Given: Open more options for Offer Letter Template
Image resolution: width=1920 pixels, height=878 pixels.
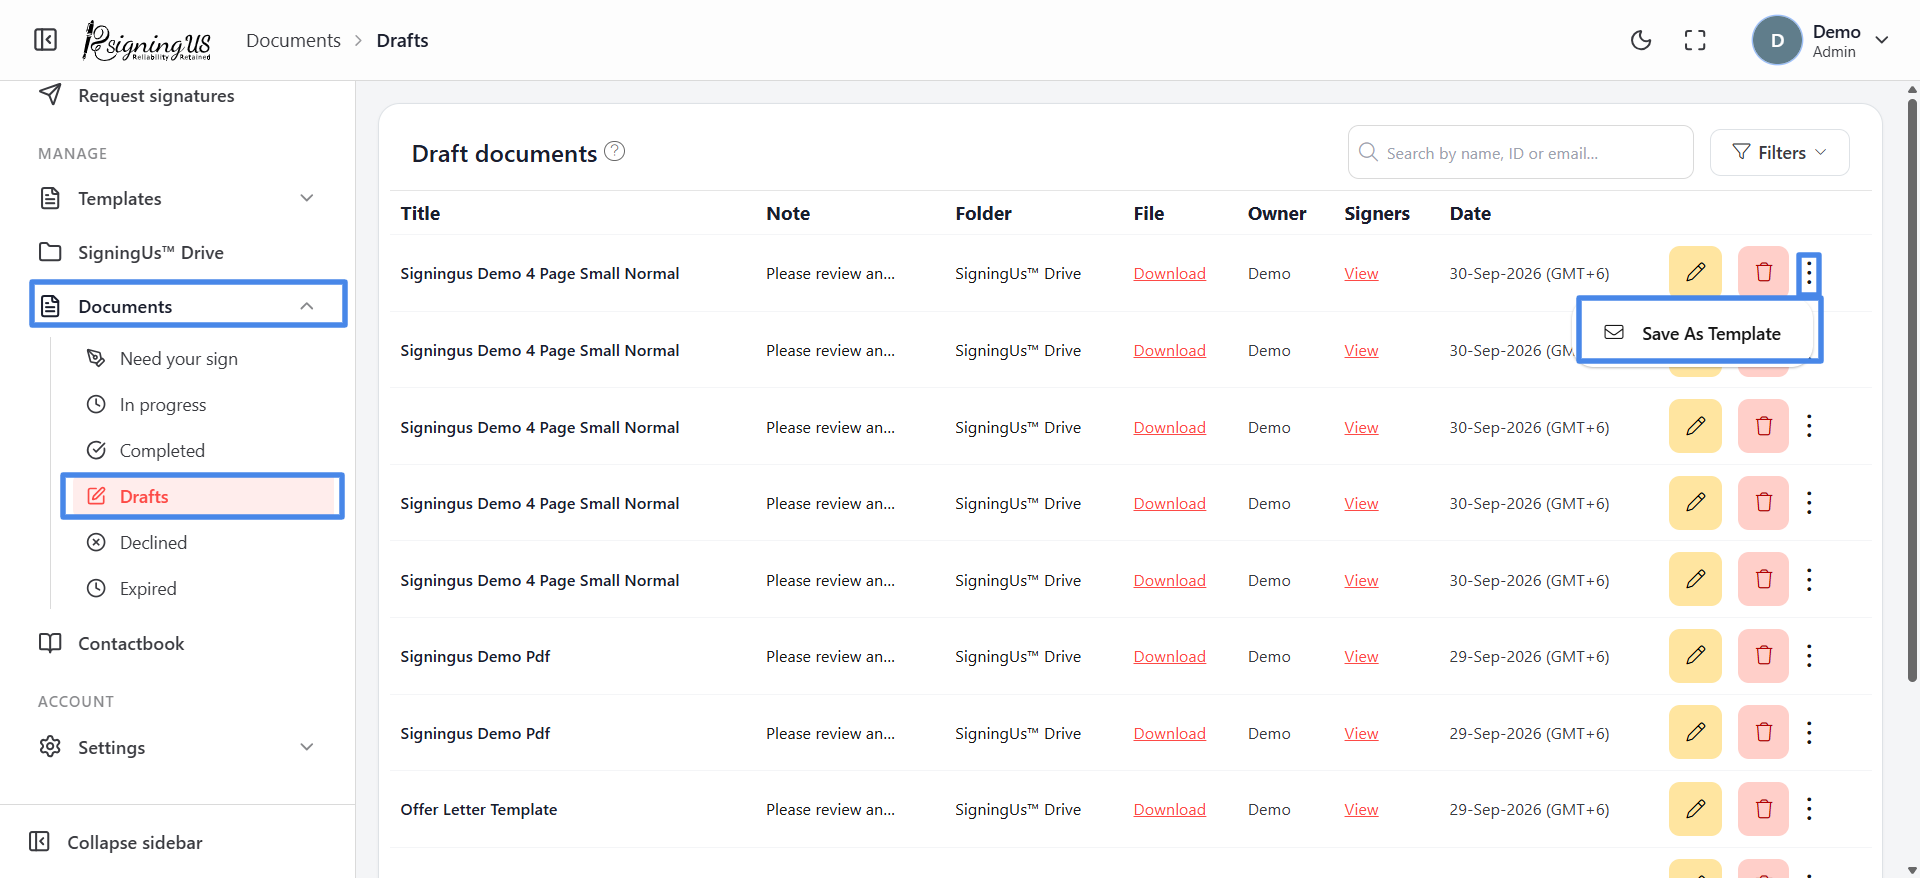Looking at the screenshot, I should pyautogui.click(x=1809, y=809).
